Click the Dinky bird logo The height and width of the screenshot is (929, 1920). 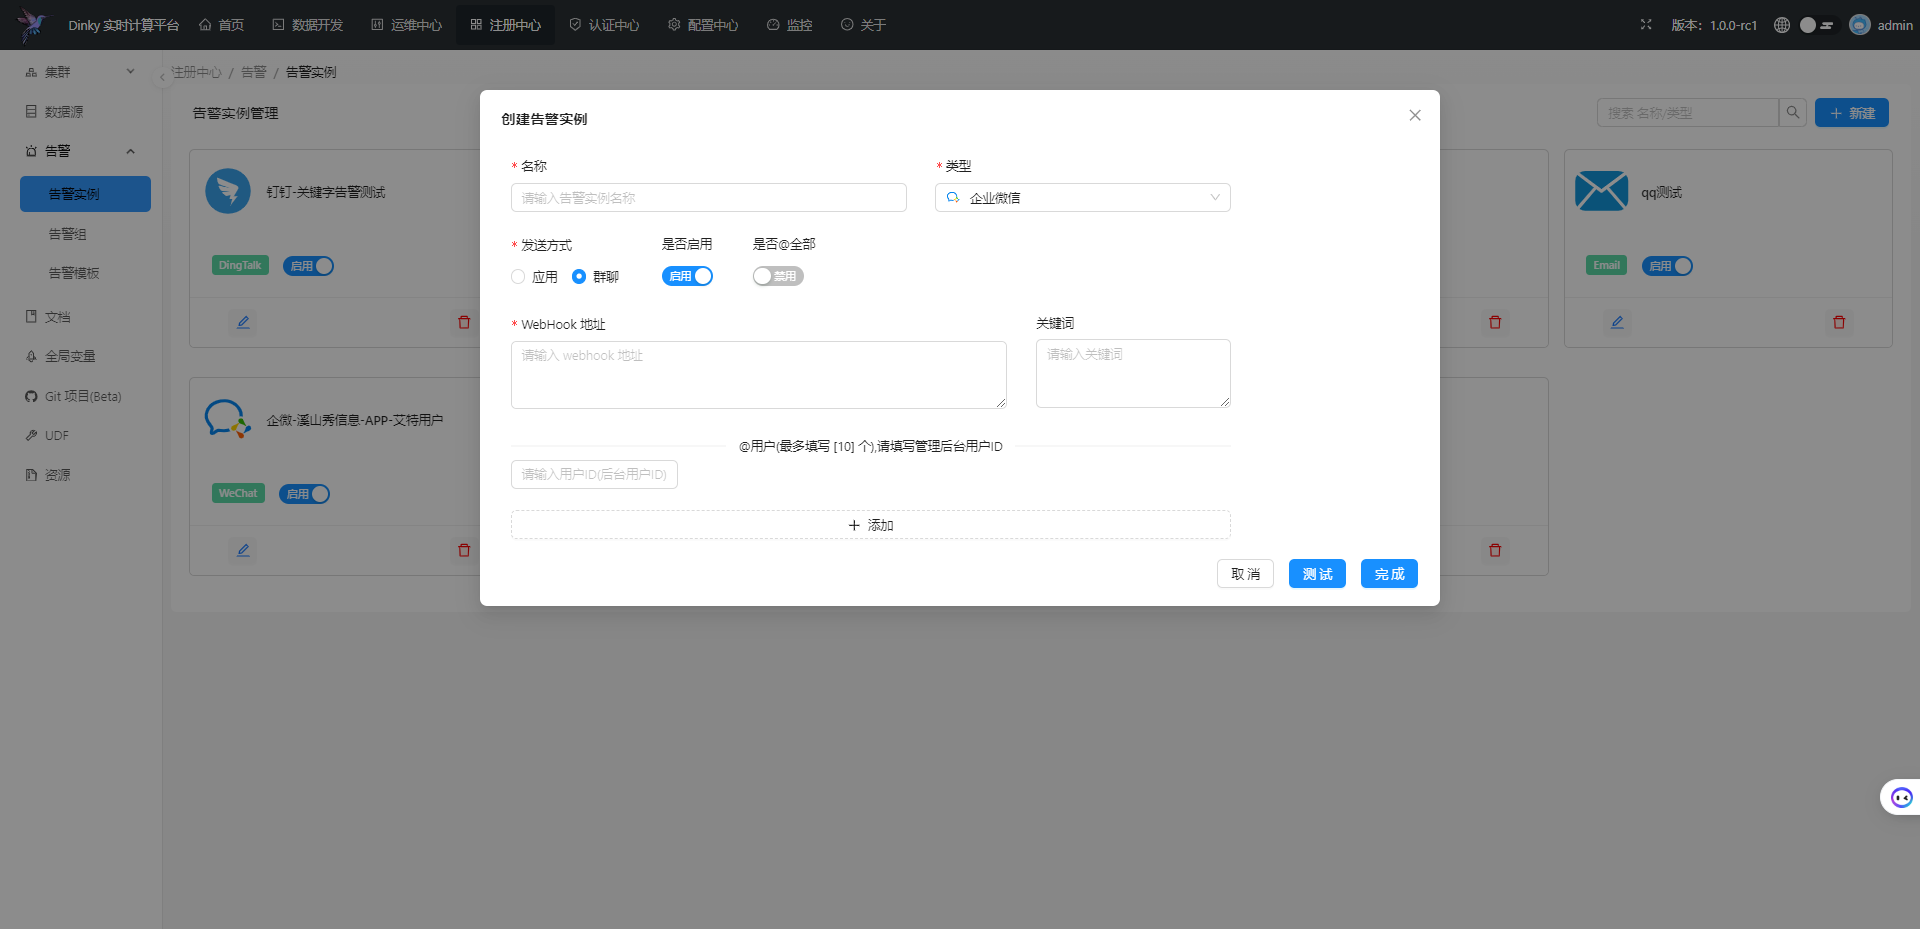pos(31,24)
